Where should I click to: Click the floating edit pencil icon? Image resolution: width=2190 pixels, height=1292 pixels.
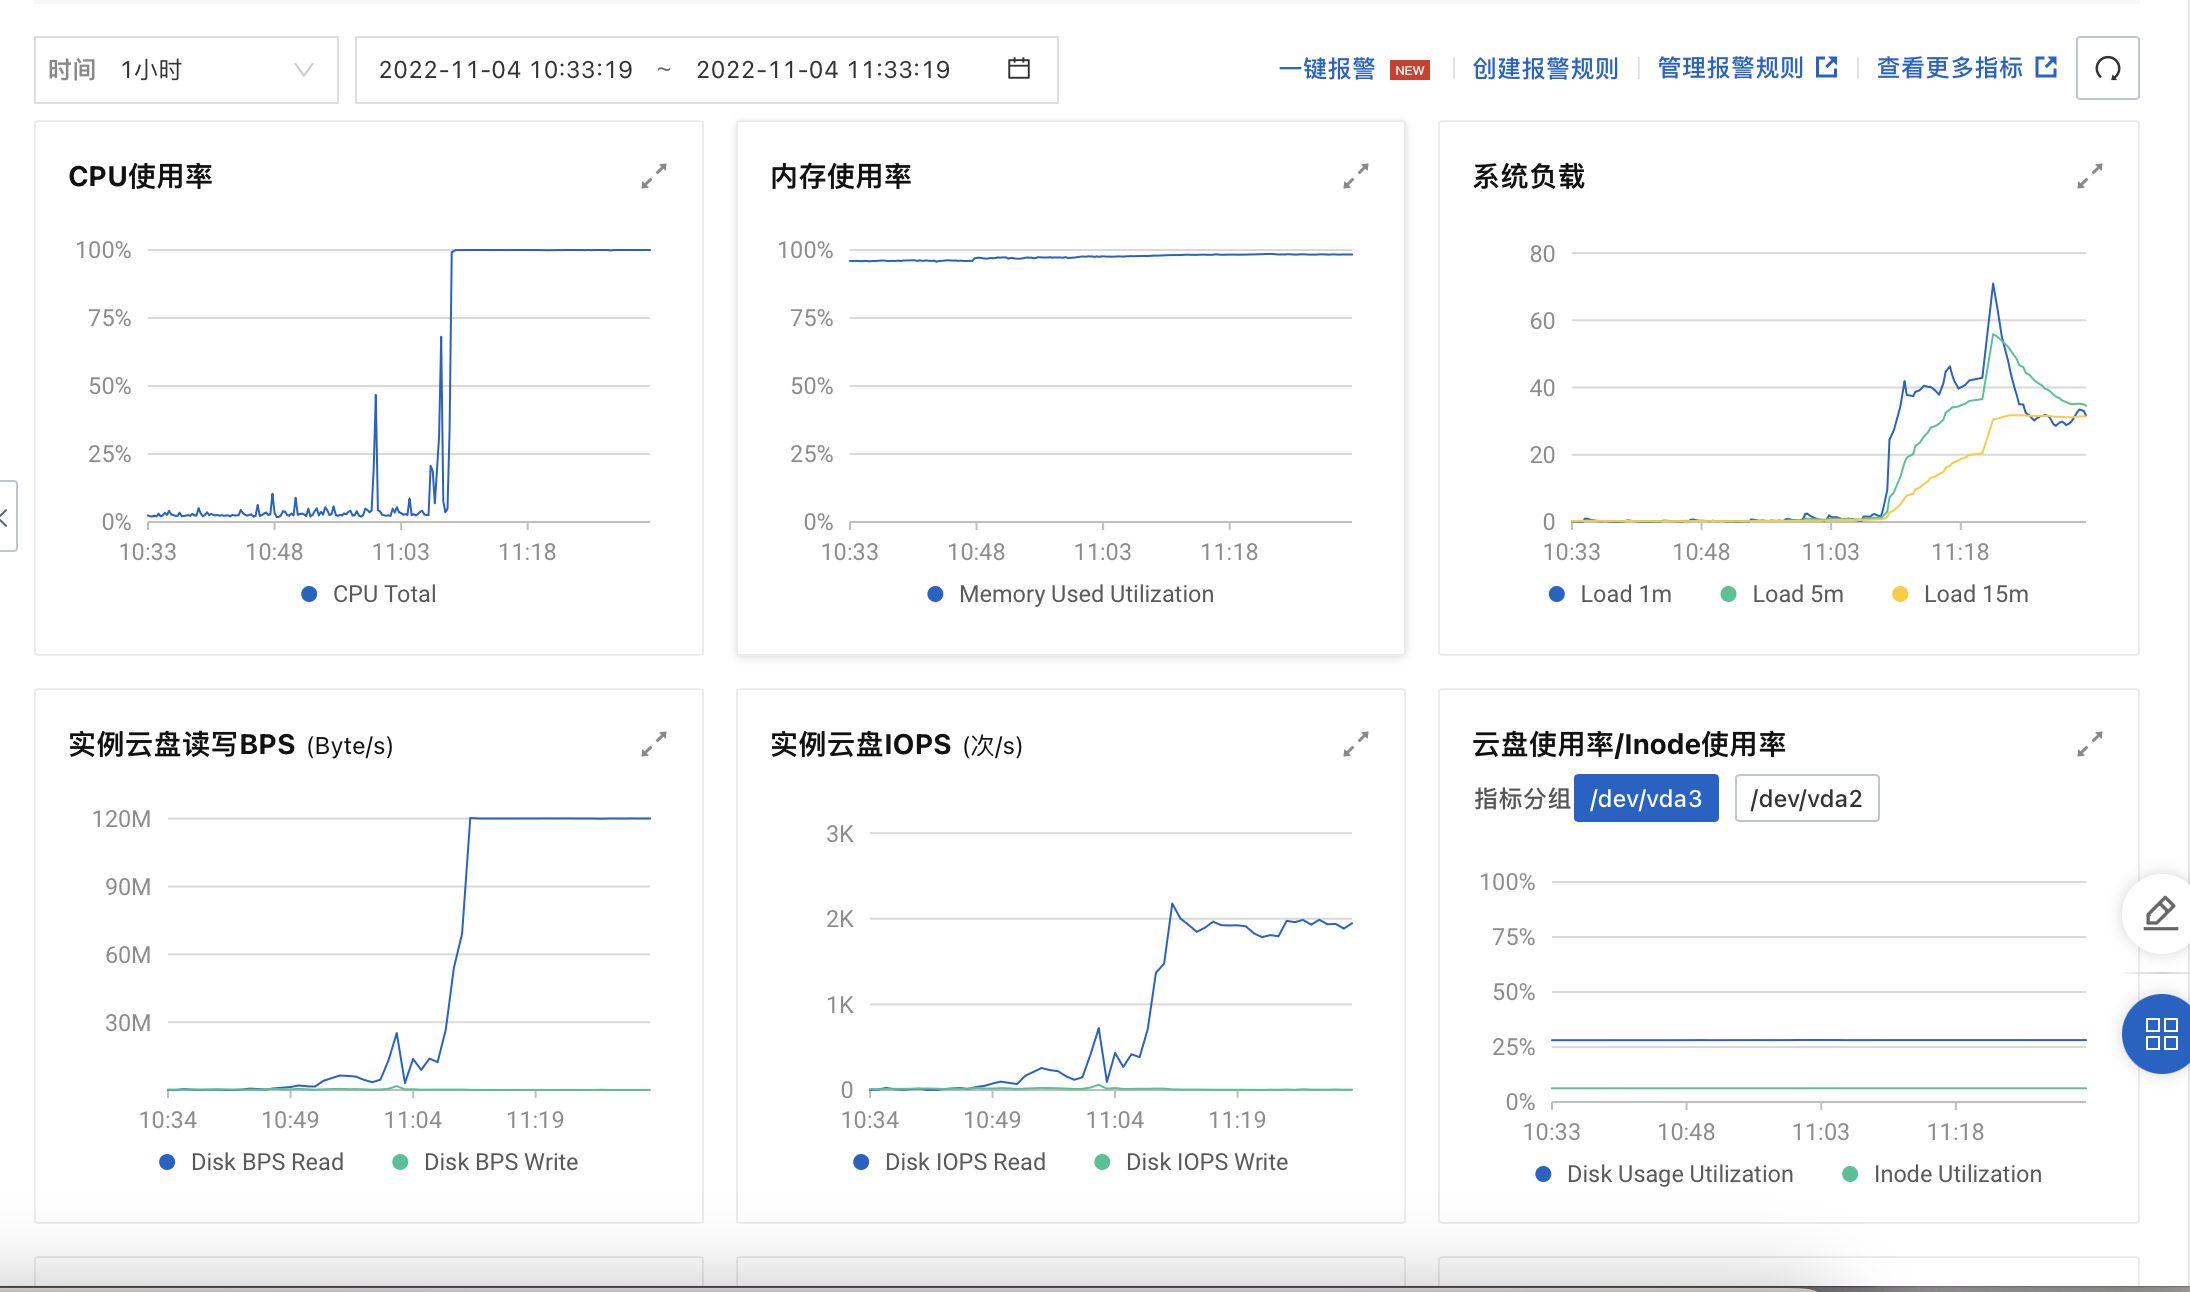coord(2160,913)
